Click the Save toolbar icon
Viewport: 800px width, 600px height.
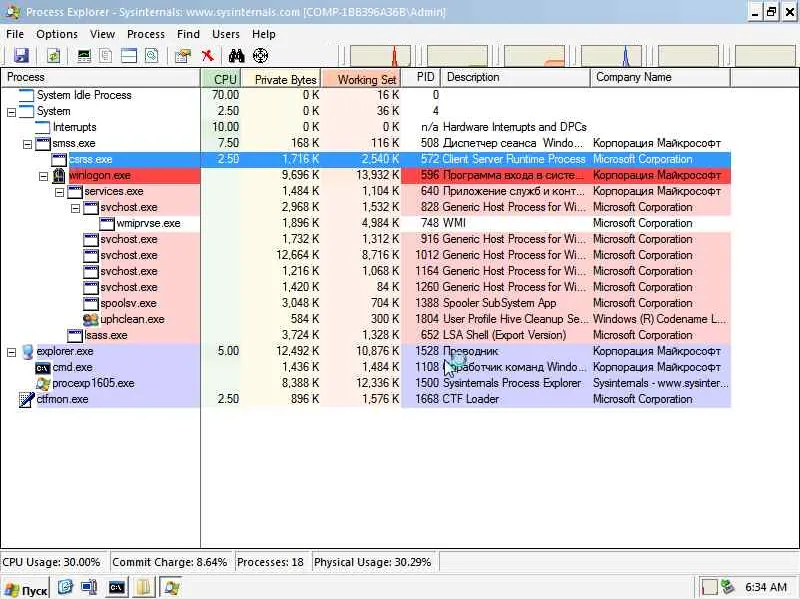(21, 55)
